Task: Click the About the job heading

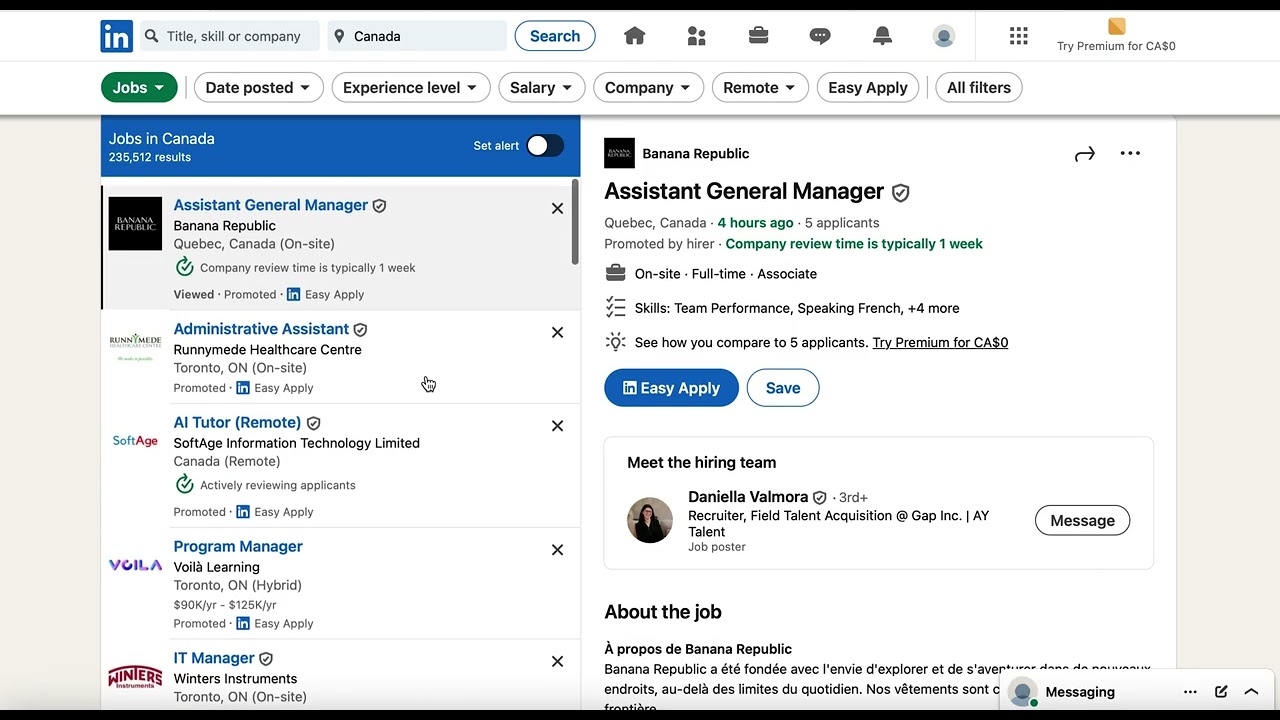Action: 663,612
